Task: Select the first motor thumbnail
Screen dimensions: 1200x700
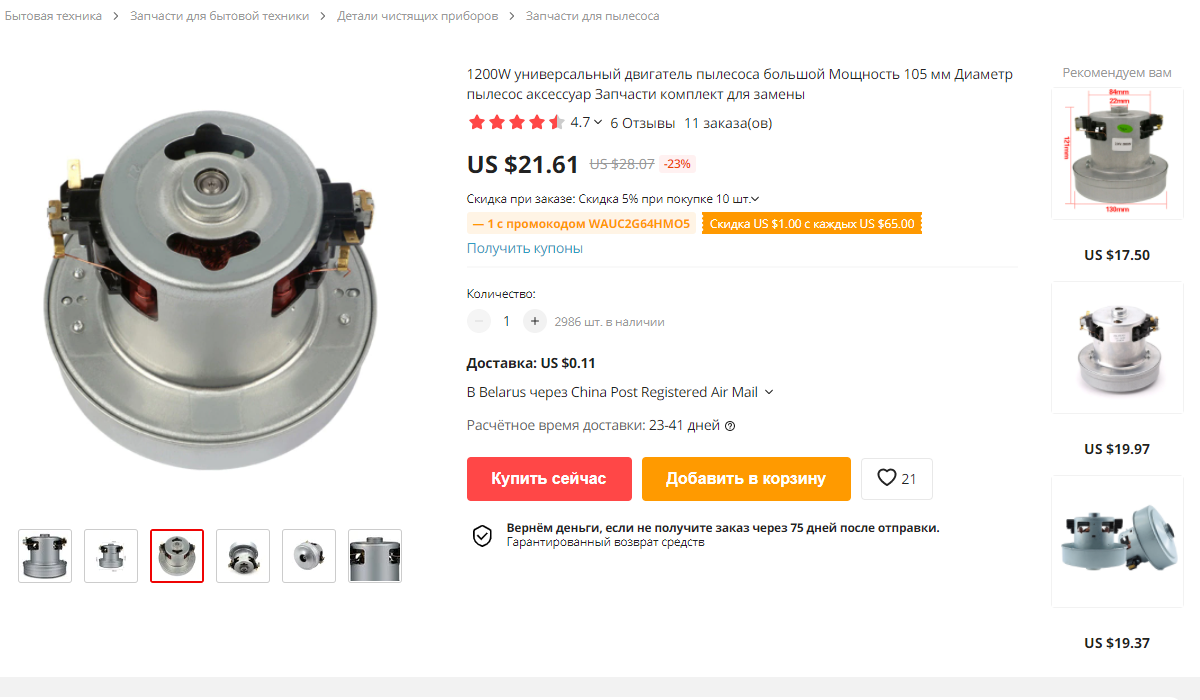Action: click(x=45, y=556)
